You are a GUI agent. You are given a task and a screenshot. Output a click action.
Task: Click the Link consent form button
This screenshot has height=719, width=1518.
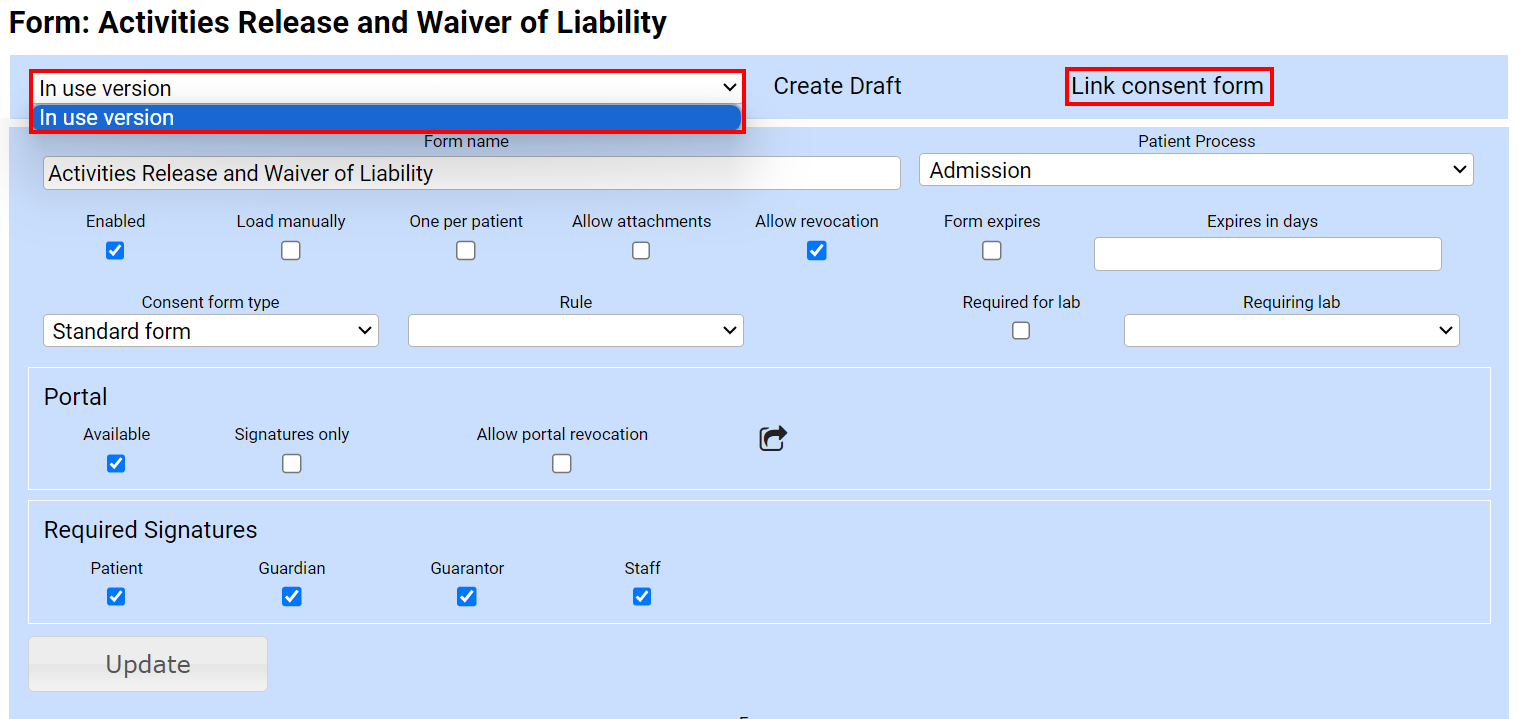click(x=1168, y=87)
